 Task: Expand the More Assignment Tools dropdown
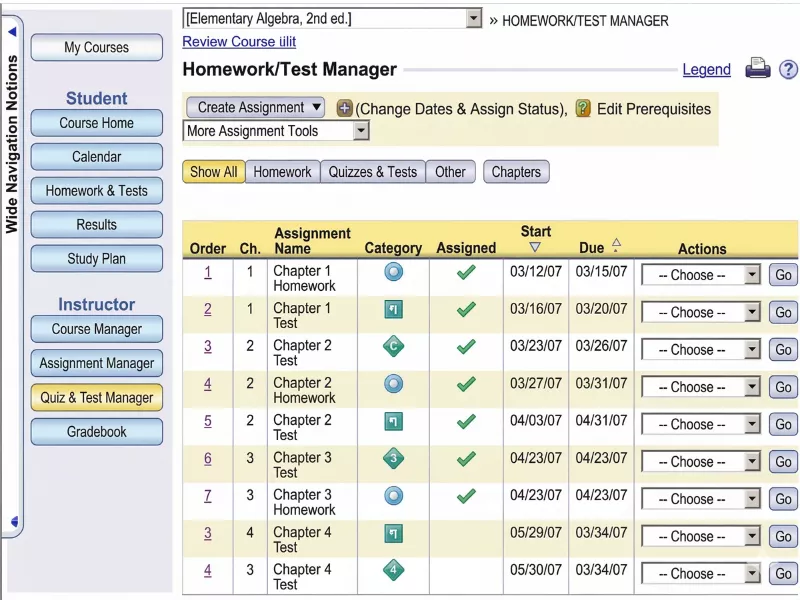(x=276, y=131)
